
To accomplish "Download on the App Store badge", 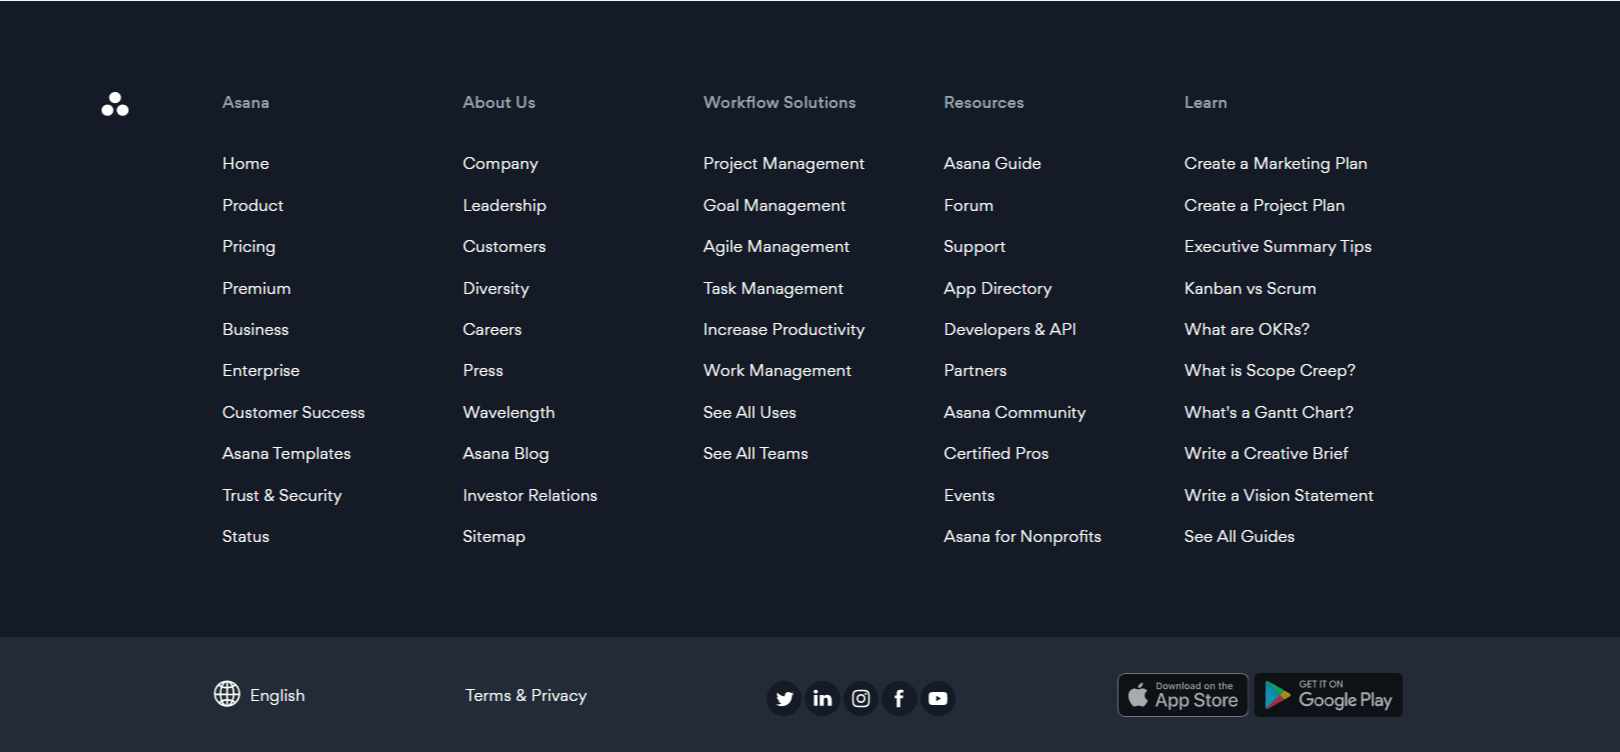I will pos(1183,695).
